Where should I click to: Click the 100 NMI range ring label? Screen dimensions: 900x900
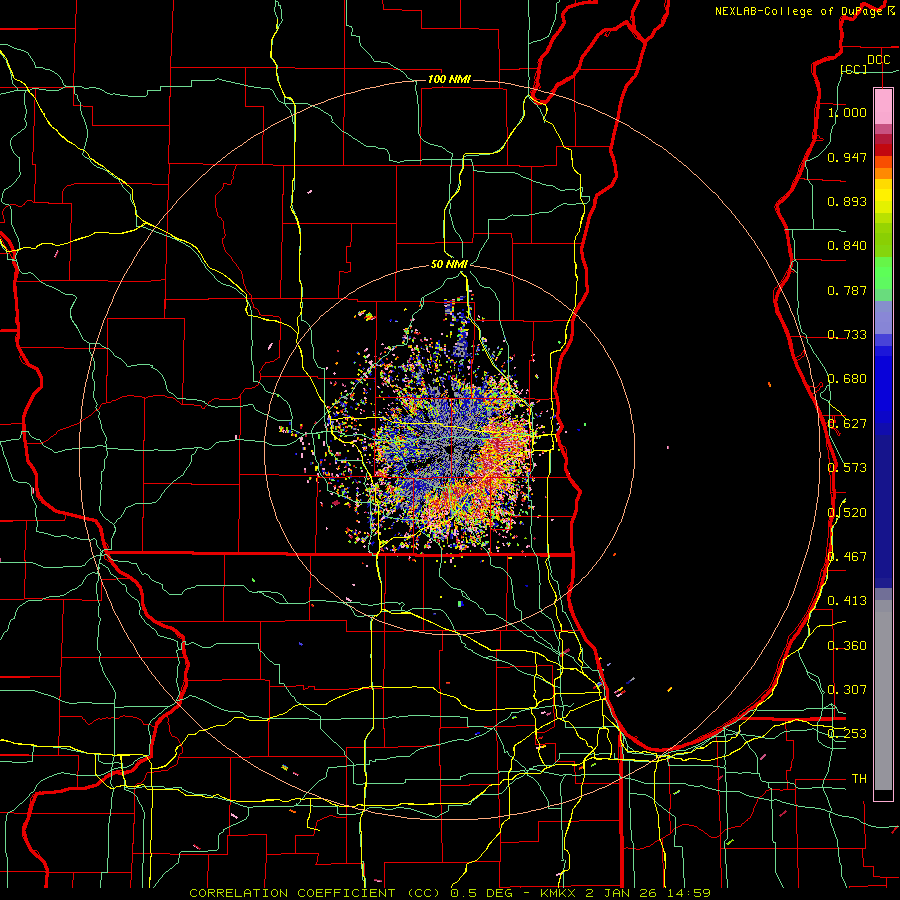coord(449,79)
